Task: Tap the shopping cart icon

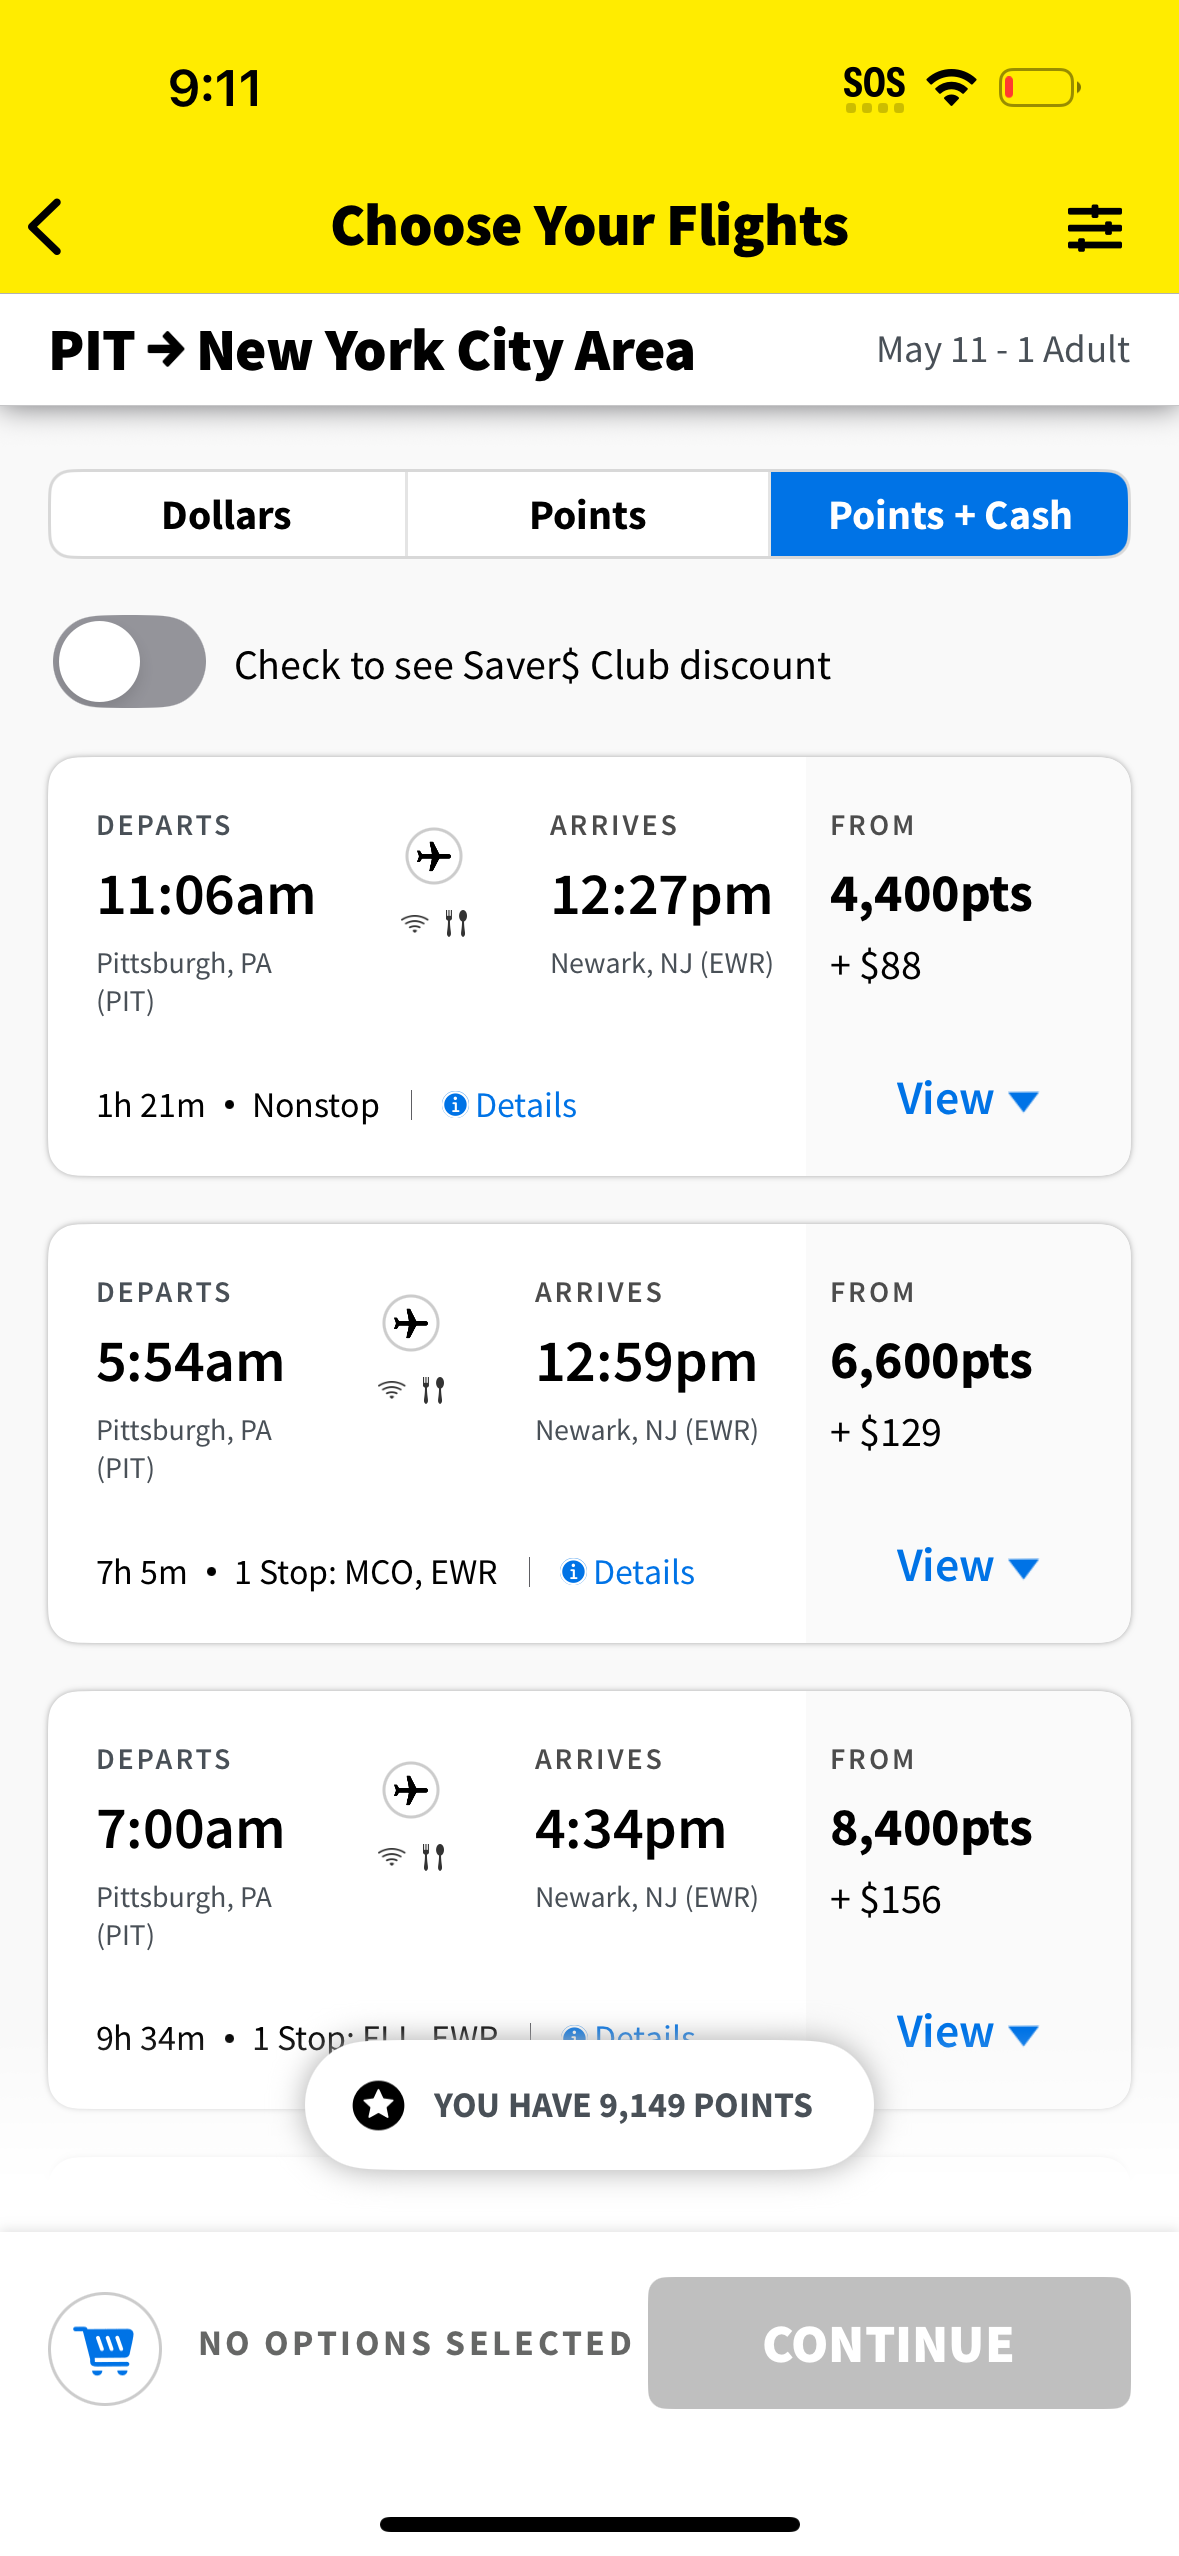Action: click(105, 2348)
